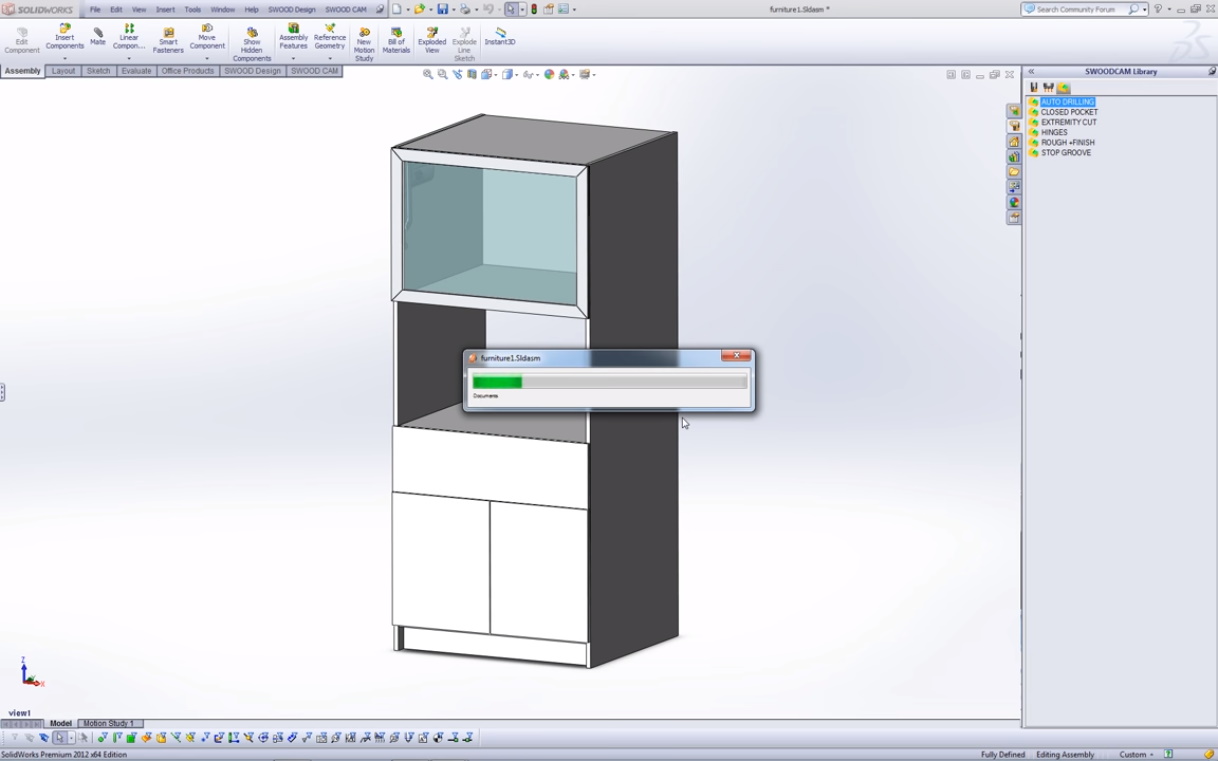The image size is (1218, 761).
Task: Switch to the Motion Study 1 tab
Action: (108, 723)
